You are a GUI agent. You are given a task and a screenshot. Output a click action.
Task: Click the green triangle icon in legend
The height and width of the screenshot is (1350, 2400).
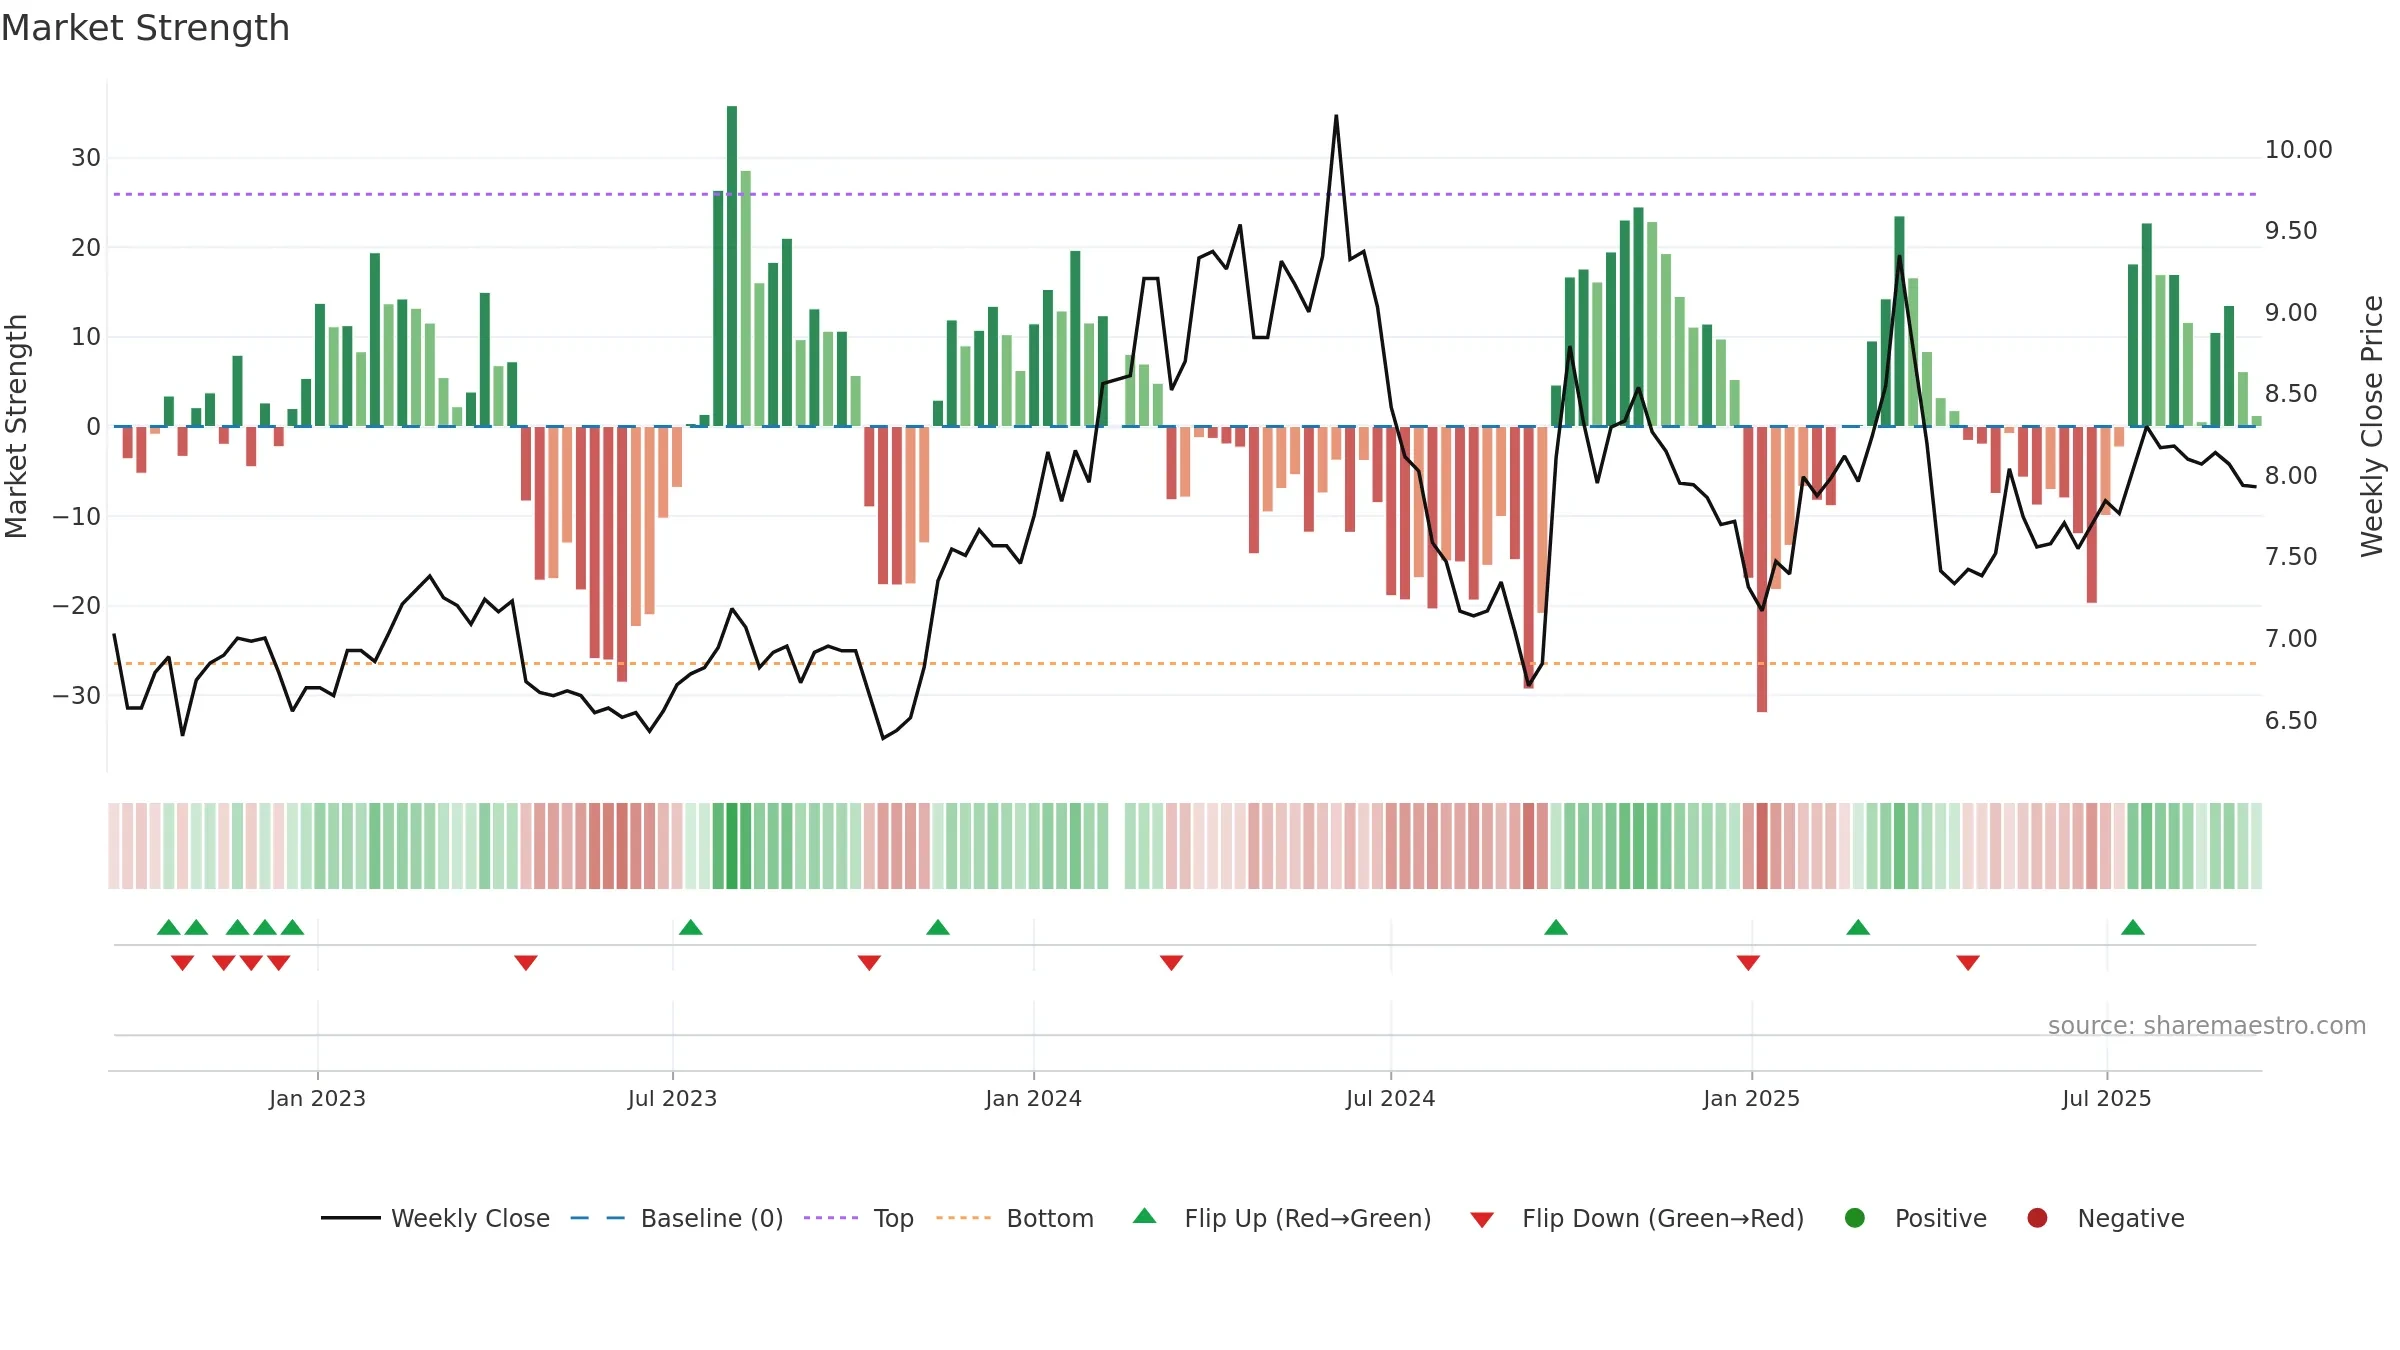tap(1145, 1216)
